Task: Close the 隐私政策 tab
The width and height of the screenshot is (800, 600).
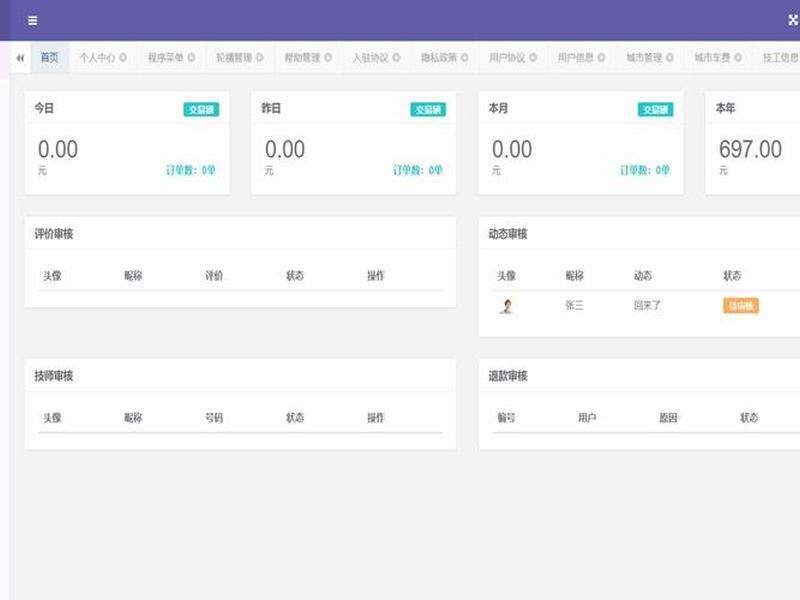Action: coord(465,58)
